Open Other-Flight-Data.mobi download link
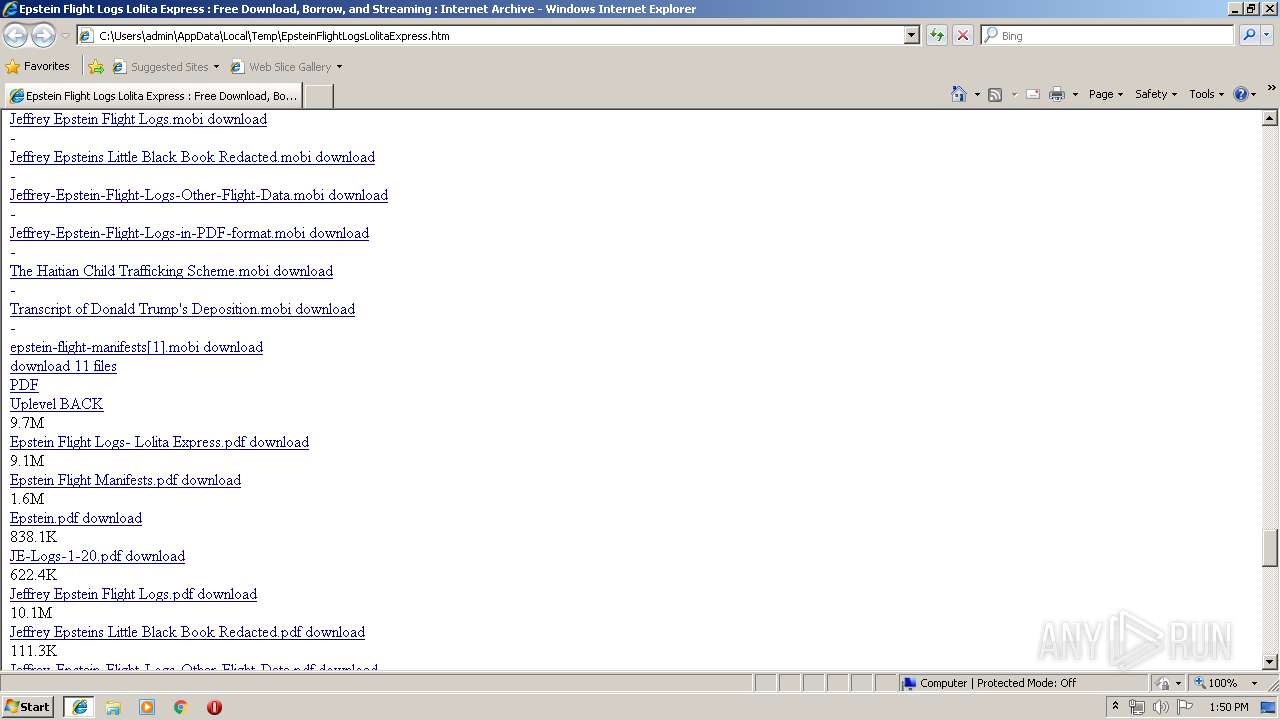1280x720 pixels. [x=199, y=195]
